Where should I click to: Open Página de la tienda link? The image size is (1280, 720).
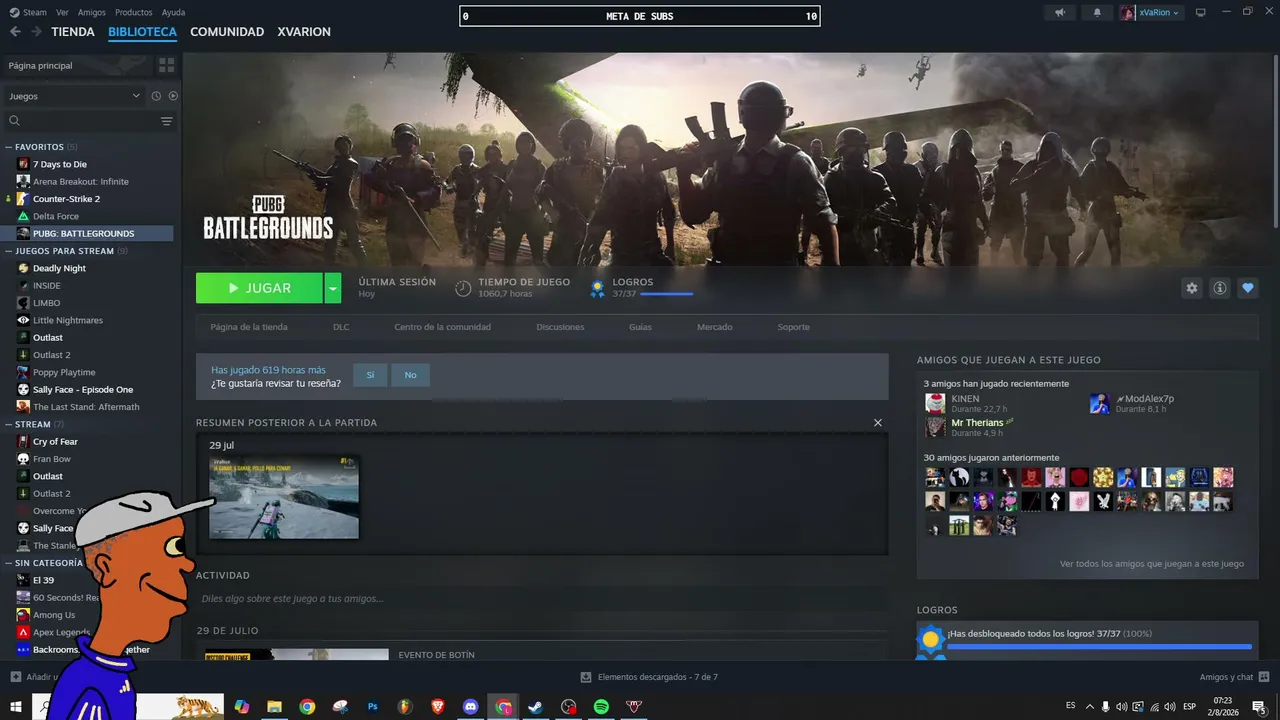coord(249,327)
